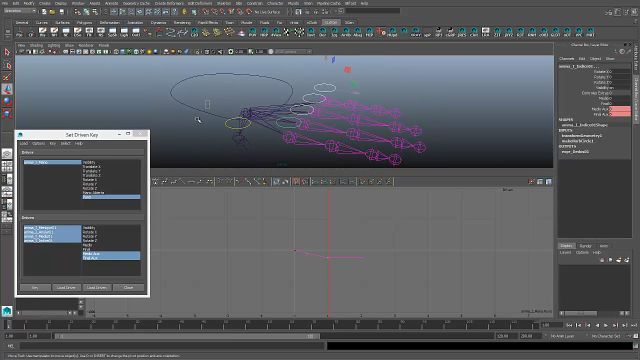Click the Load Driver button

[66, 288]
